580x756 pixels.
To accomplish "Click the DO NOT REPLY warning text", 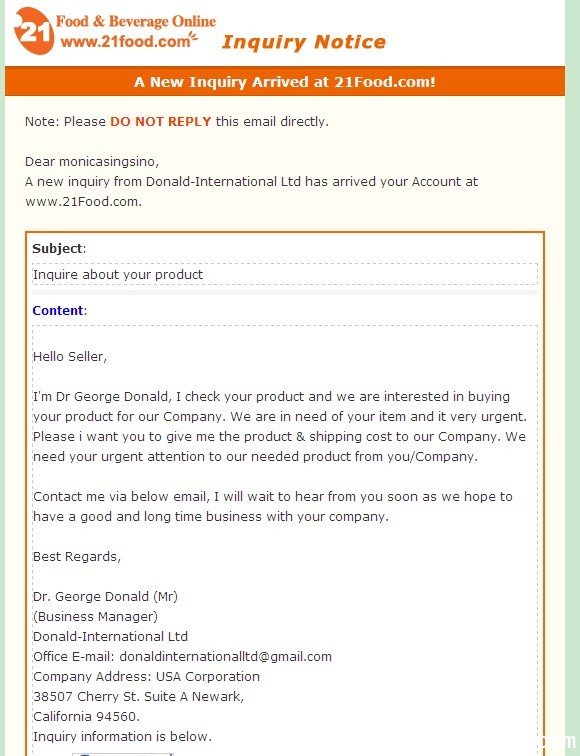I will pos(161,122).
